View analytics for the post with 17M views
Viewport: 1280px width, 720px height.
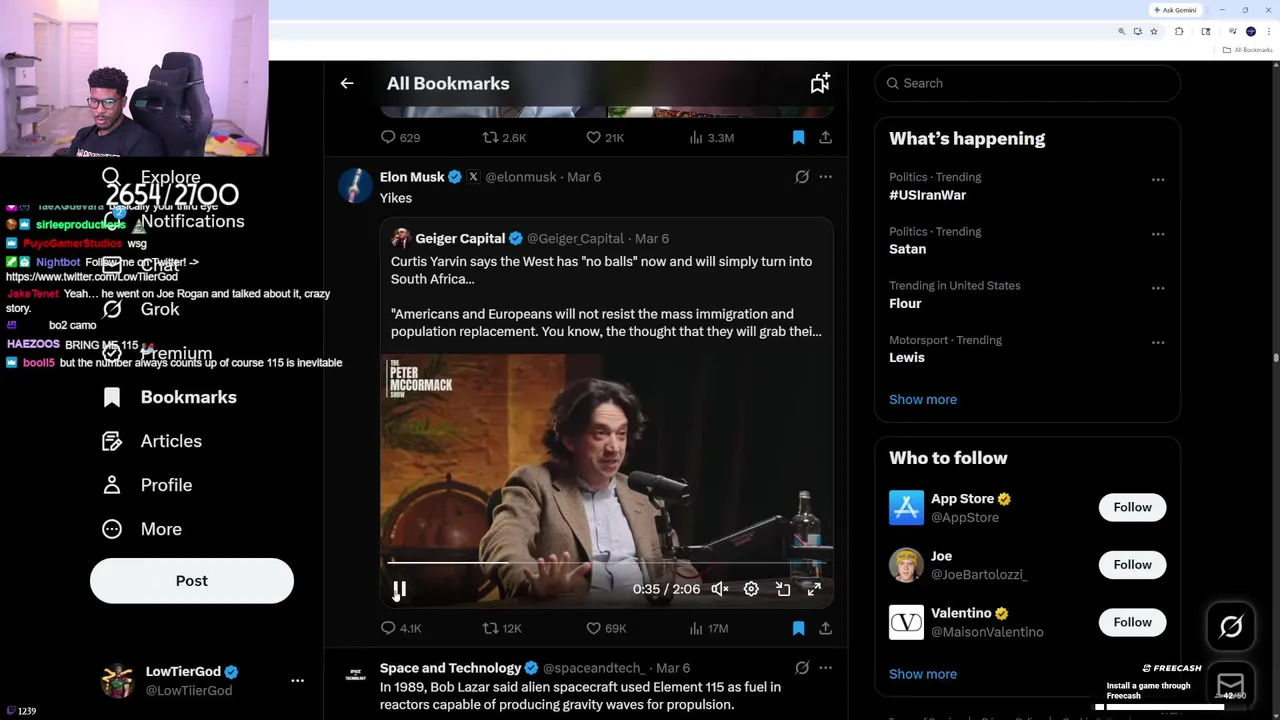point(708,628)
